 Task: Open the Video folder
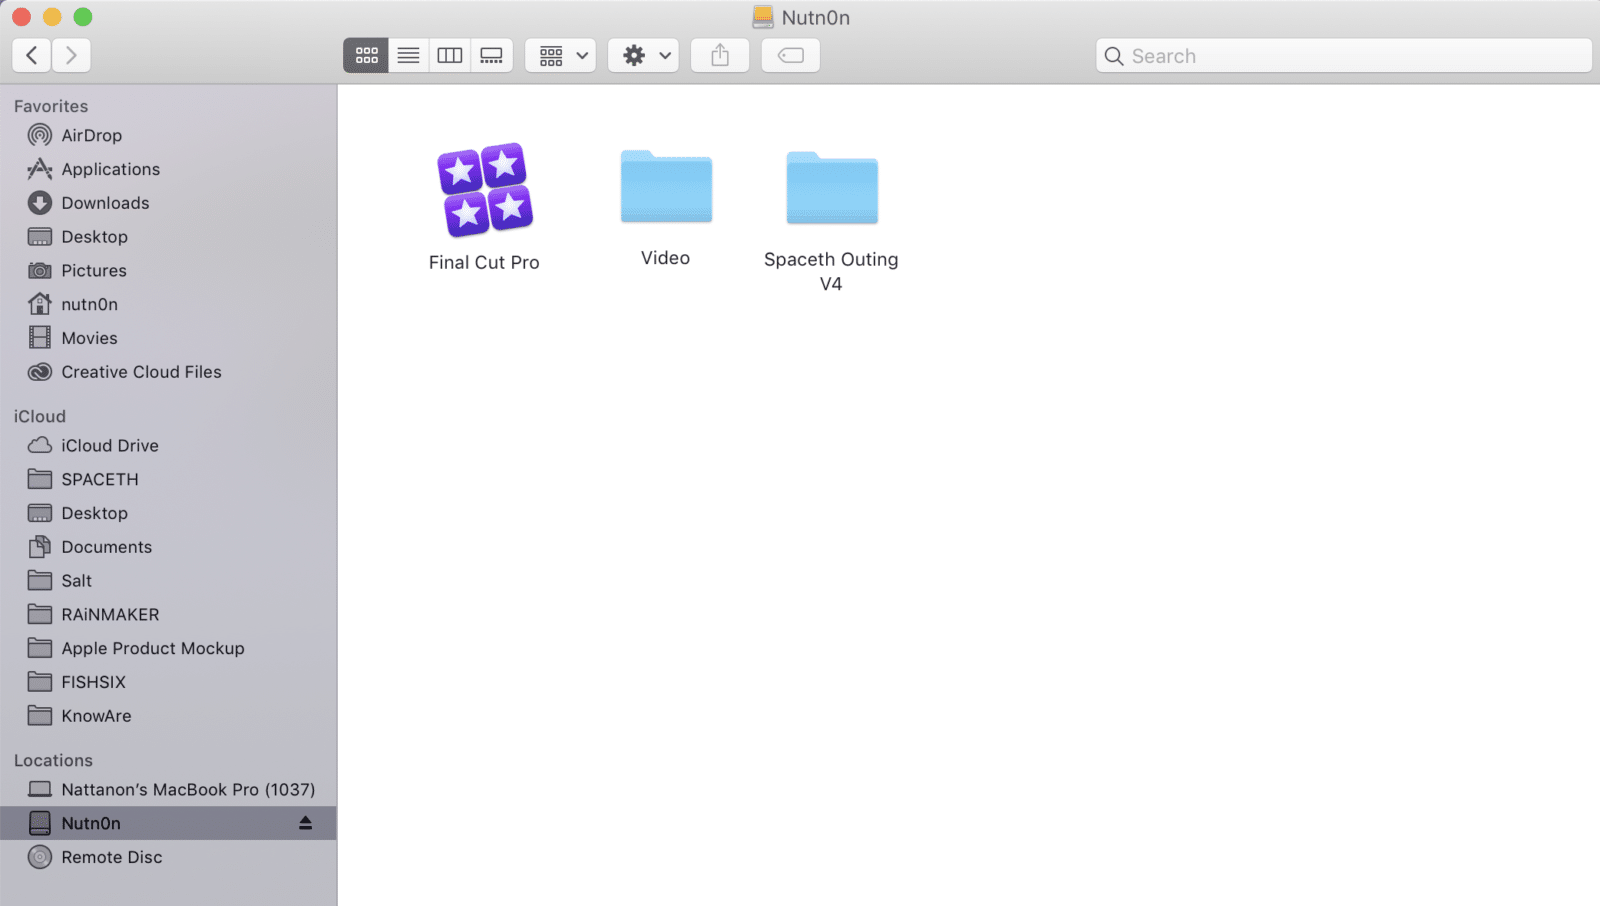[666, 188]
